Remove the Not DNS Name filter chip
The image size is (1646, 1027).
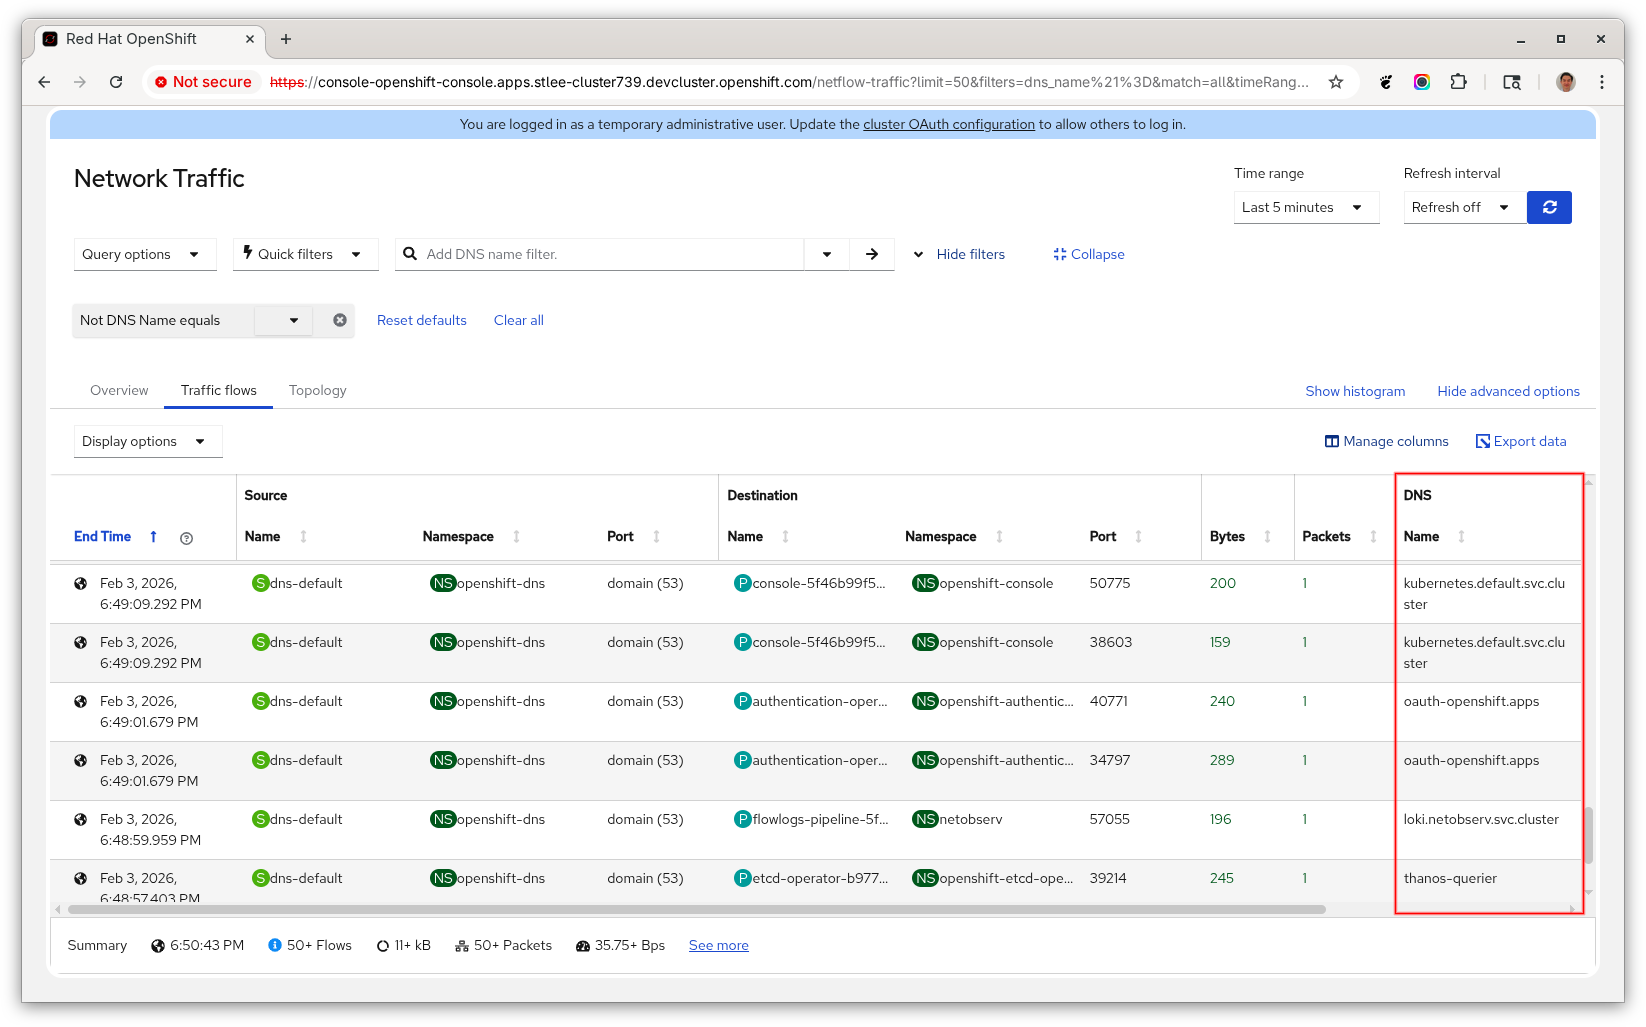click(340, 320)
